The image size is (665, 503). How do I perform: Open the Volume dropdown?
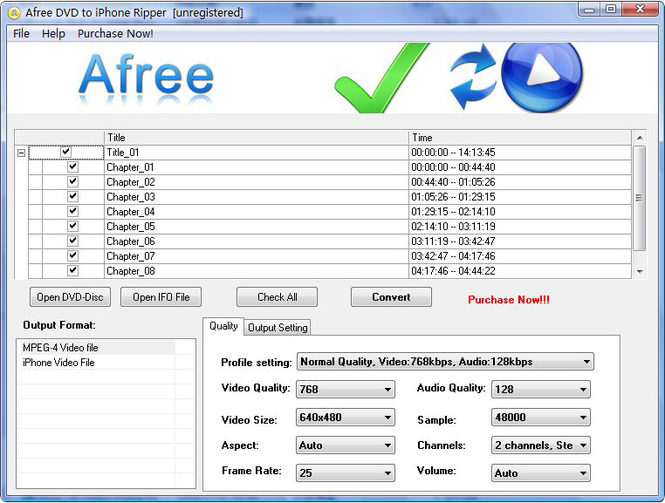(541, 473)
